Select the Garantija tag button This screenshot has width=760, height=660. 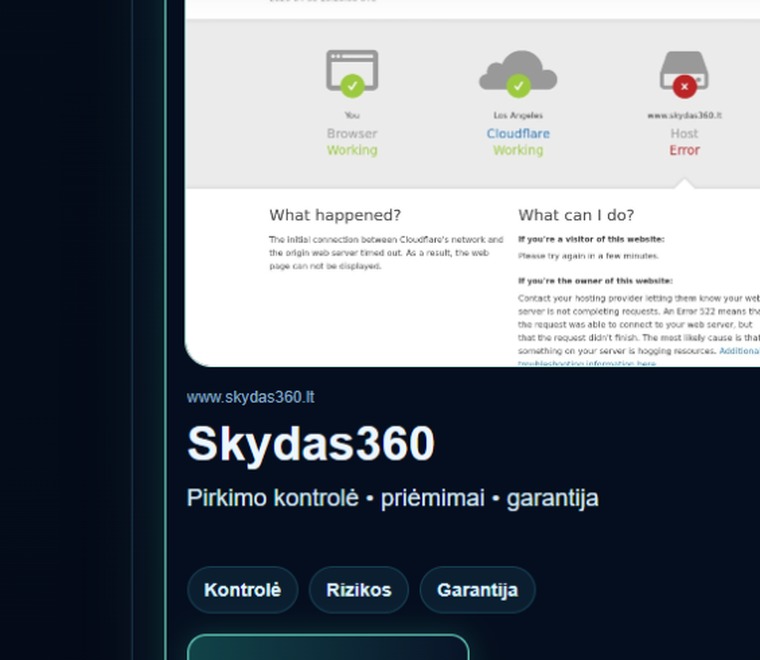477,590
